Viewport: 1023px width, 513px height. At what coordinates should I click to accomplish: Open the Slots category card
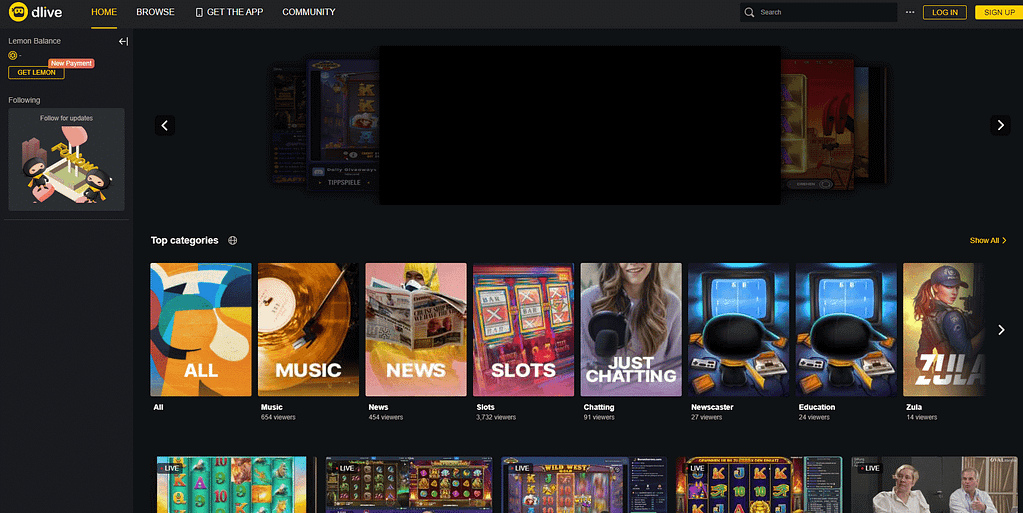(523, 330)
